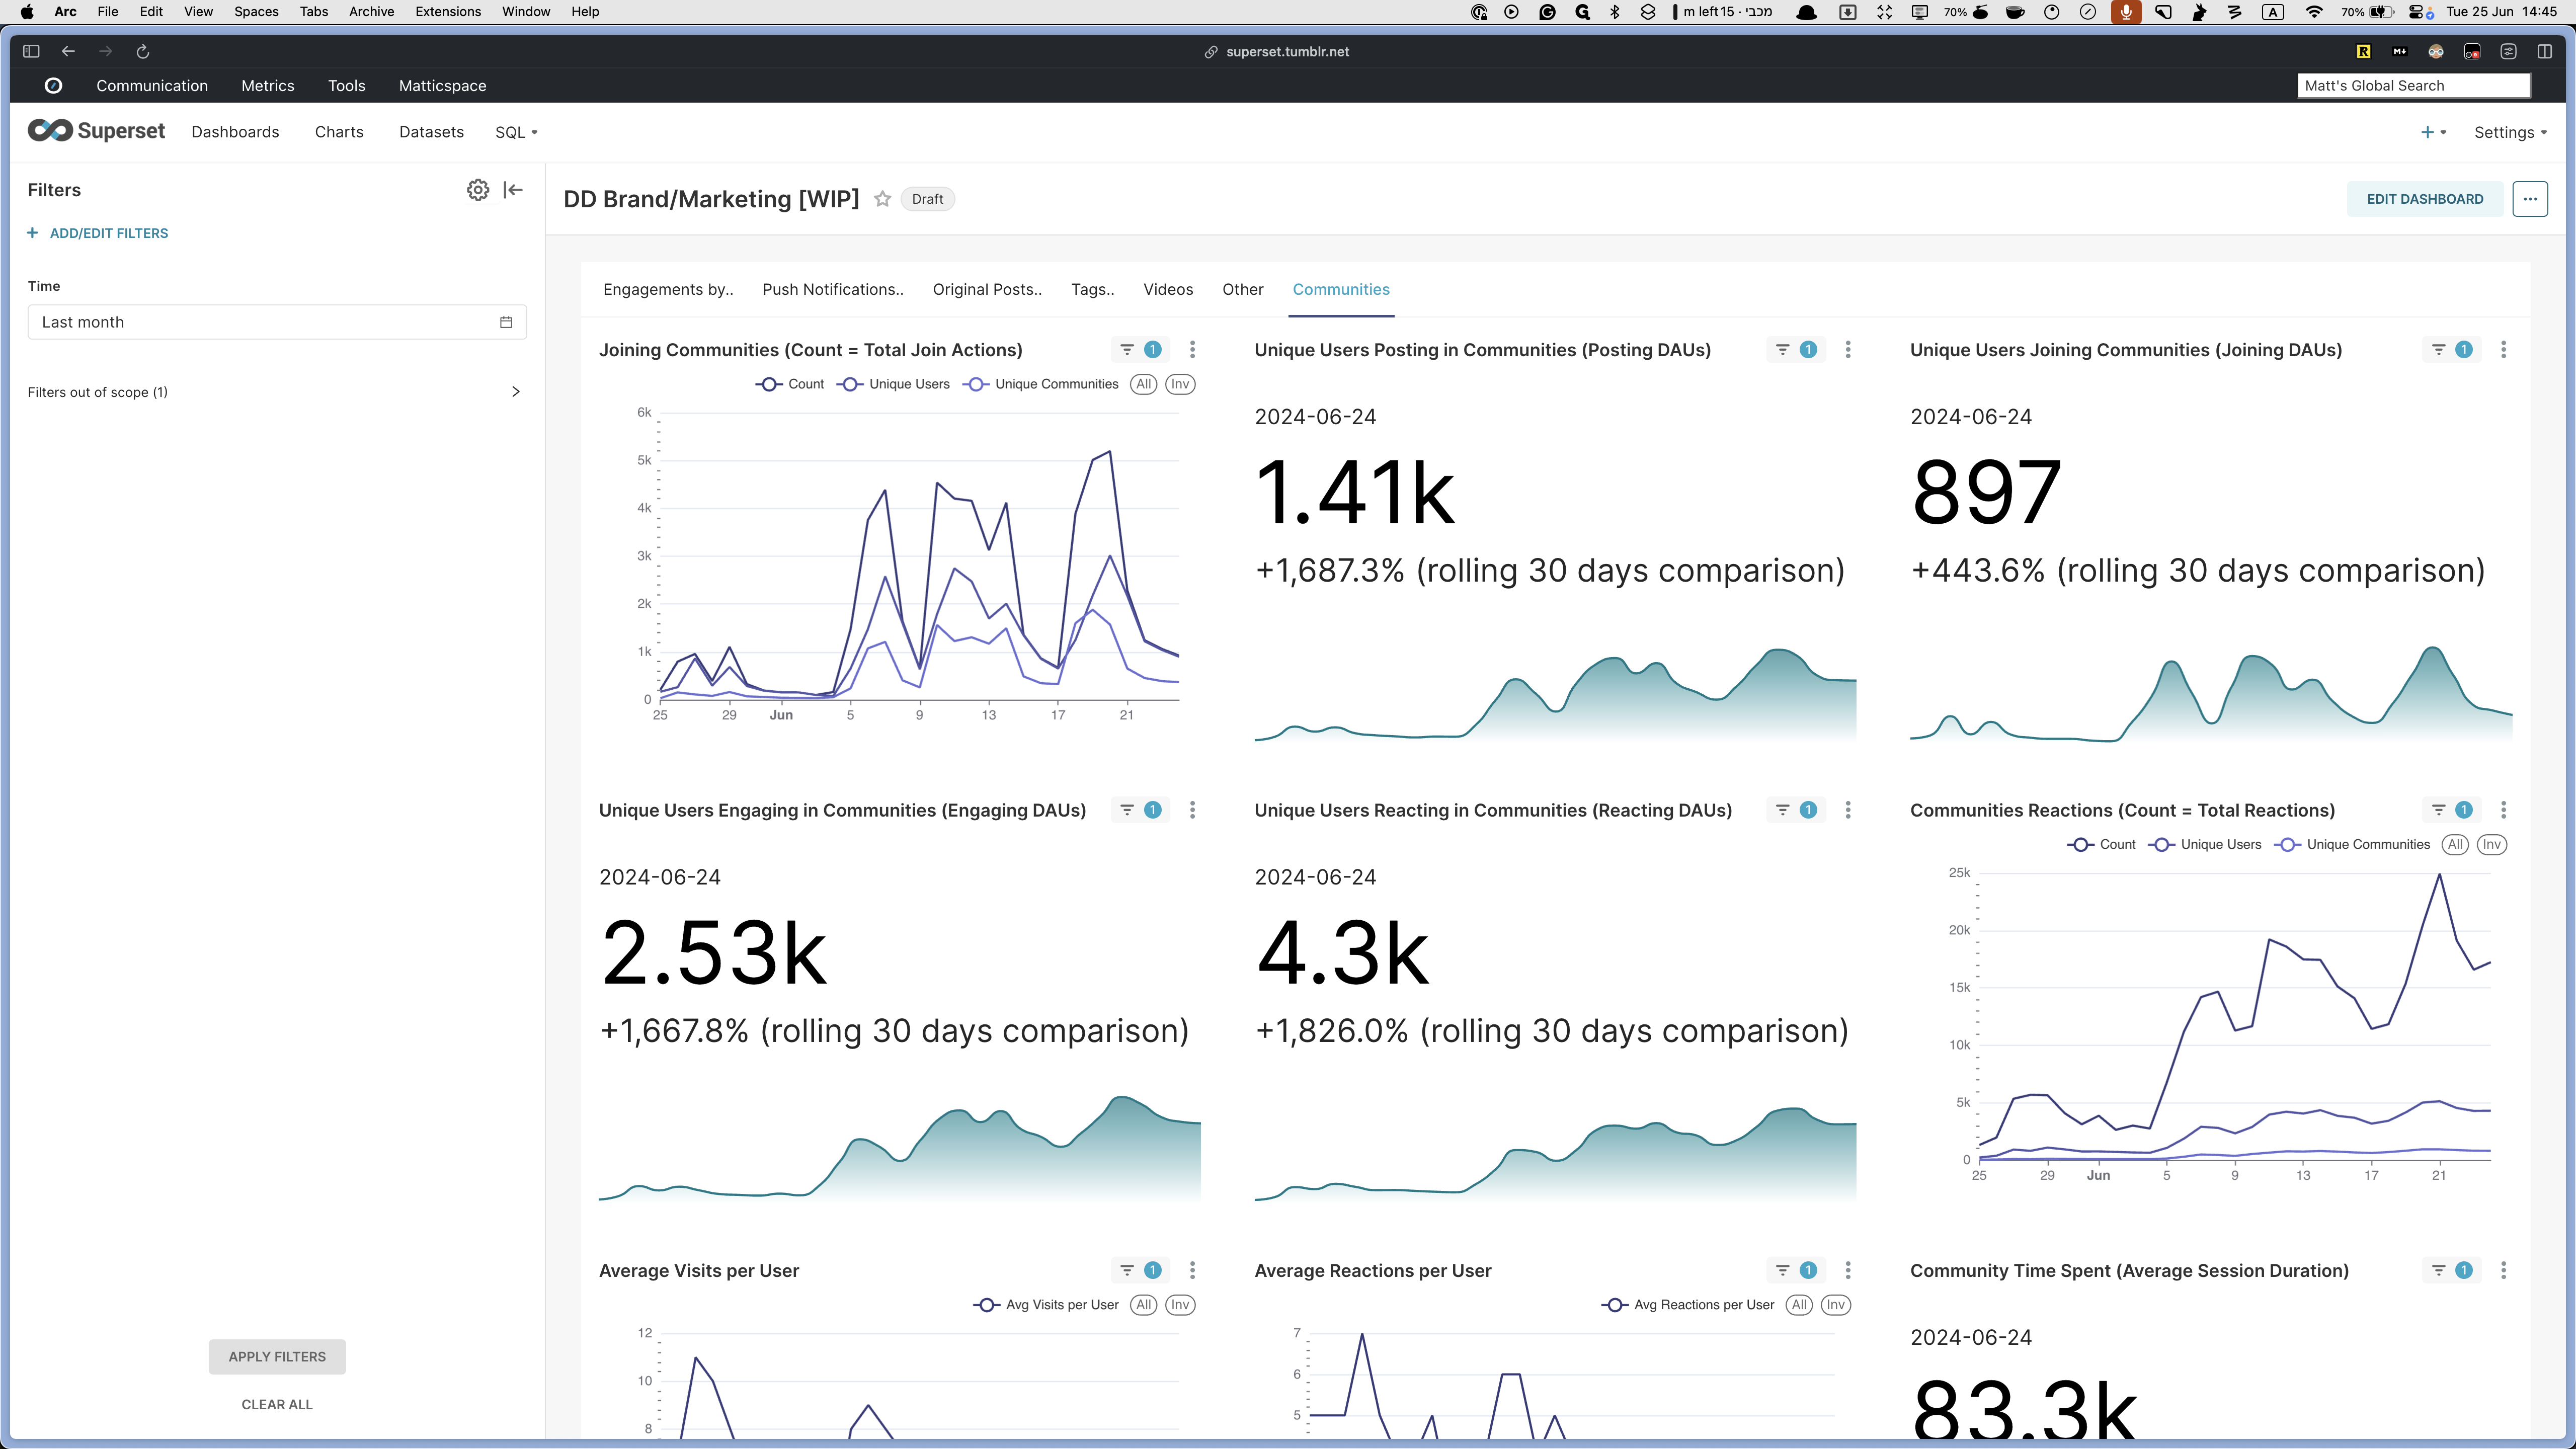Invert legend in Average Visits per User chart

pyautogui.click(x=1180, y=1305)
